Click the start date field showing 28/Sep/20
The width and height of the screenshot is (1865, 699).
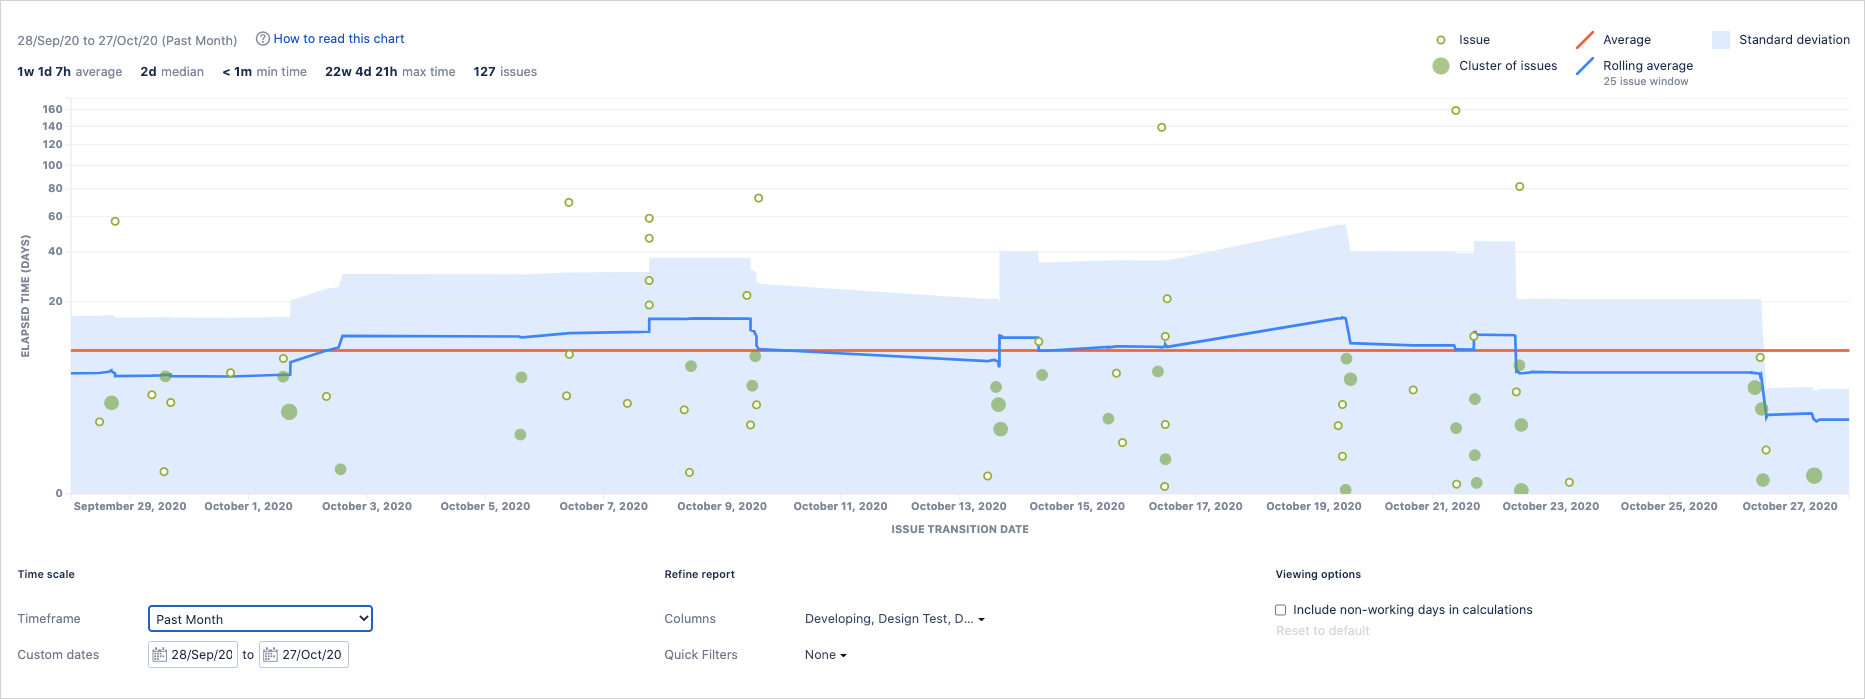(x=200, y=654)
